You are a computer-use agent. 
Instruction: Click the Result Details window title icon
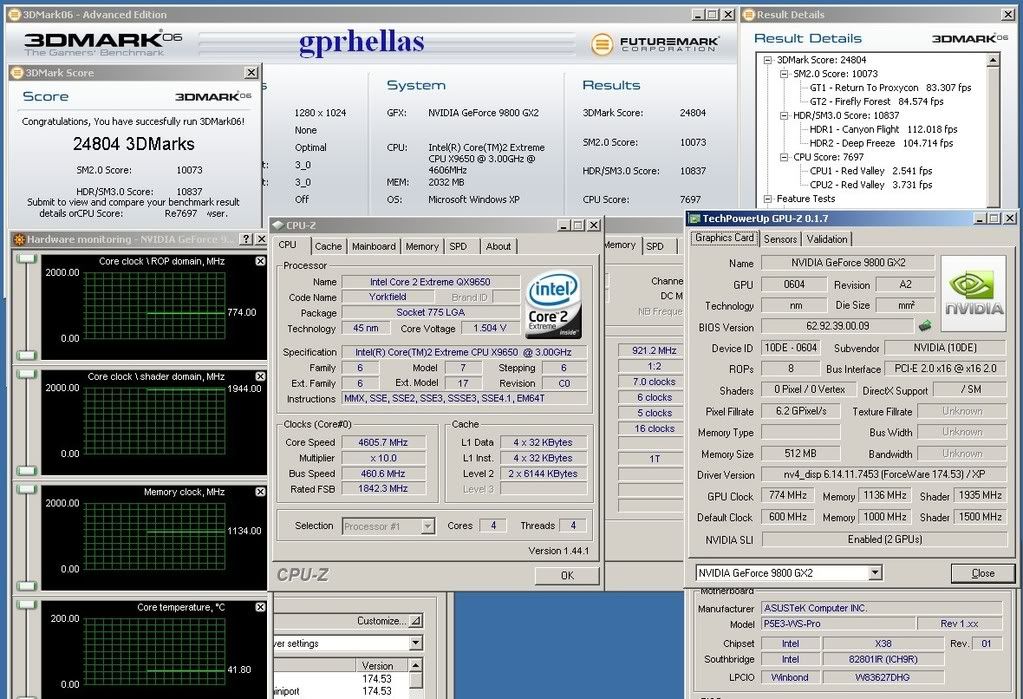point(749,14)
